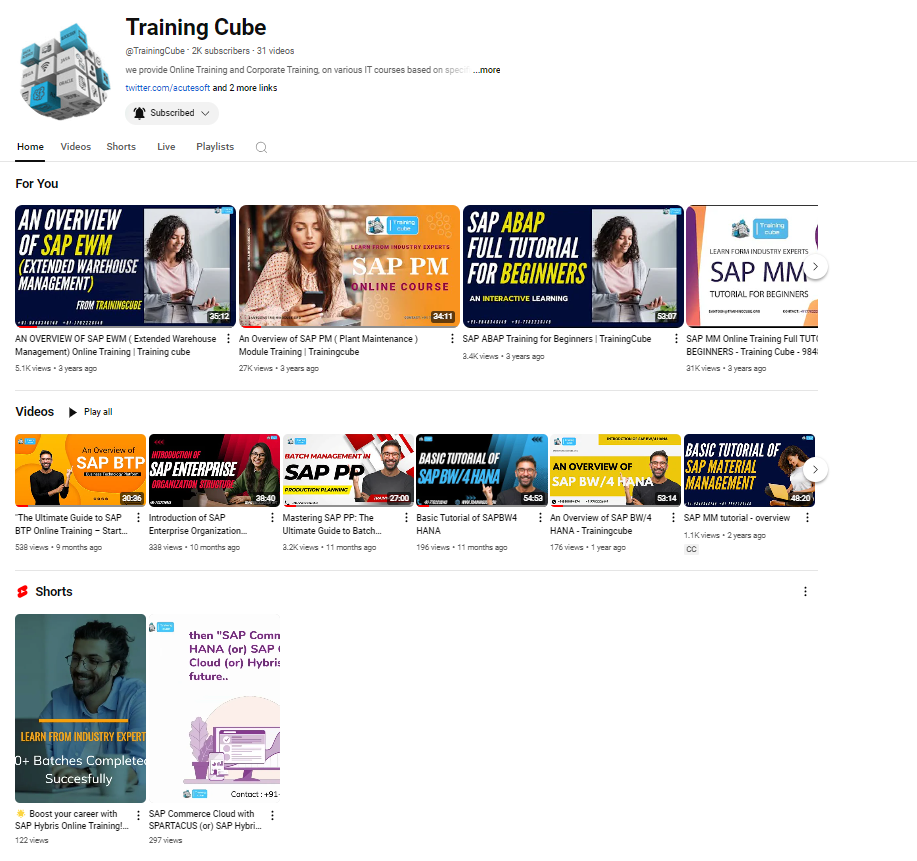
Task: Open the Subscribed notification dropdown
Action: (171, 113)
